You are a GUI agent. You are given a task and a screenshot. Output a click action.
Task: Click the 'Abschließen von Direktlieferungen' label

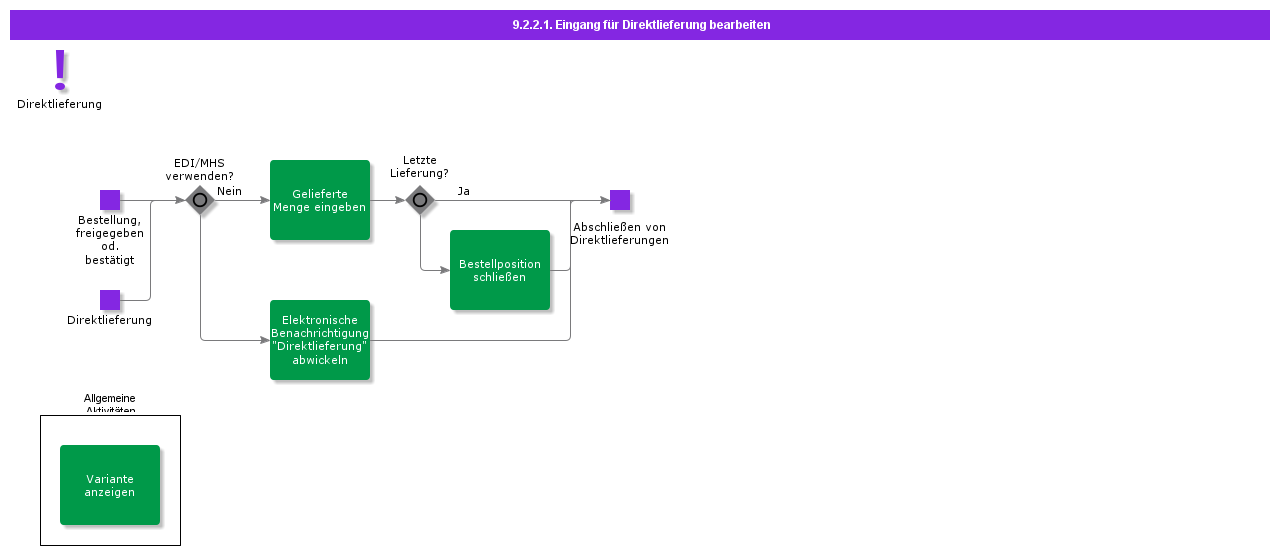pyautogui.click(x=620, y=234)
